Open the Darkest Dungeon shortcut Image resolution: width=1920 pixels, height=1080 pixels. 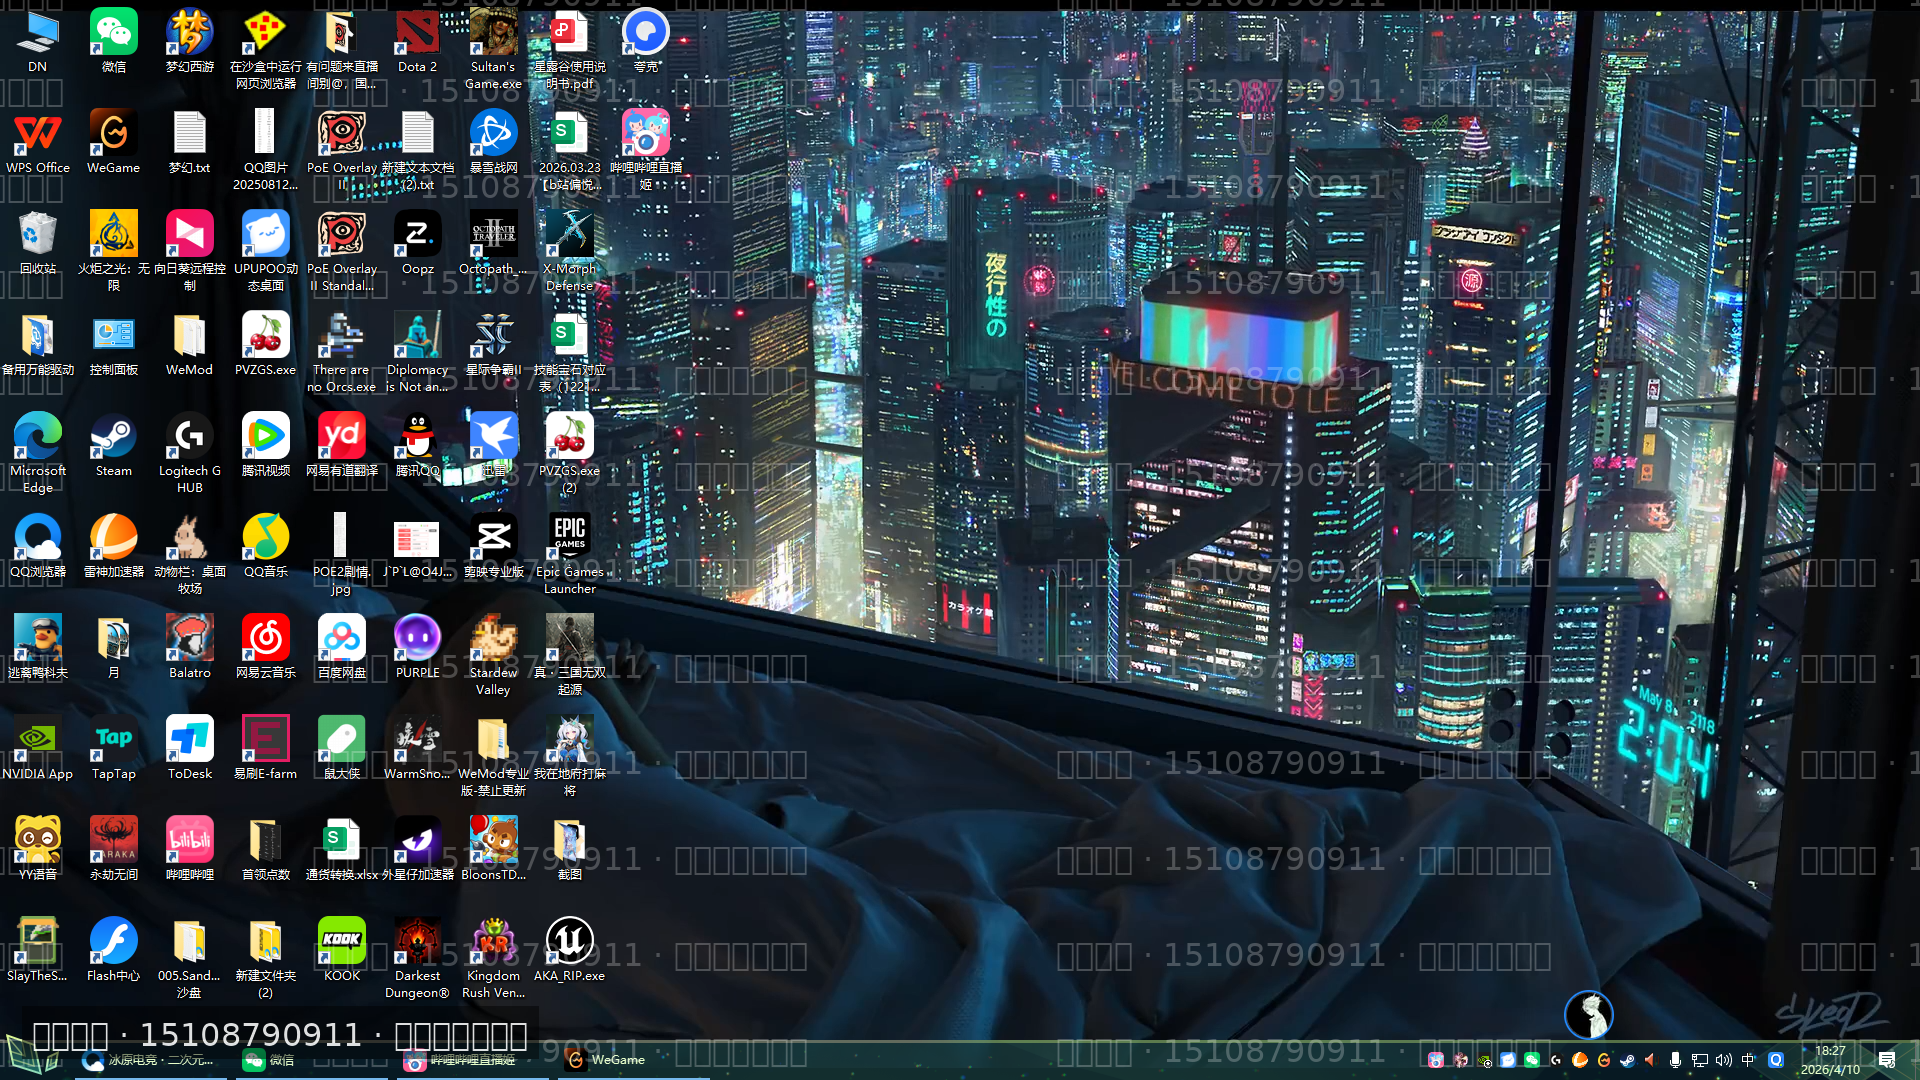[x=417, y=942]
